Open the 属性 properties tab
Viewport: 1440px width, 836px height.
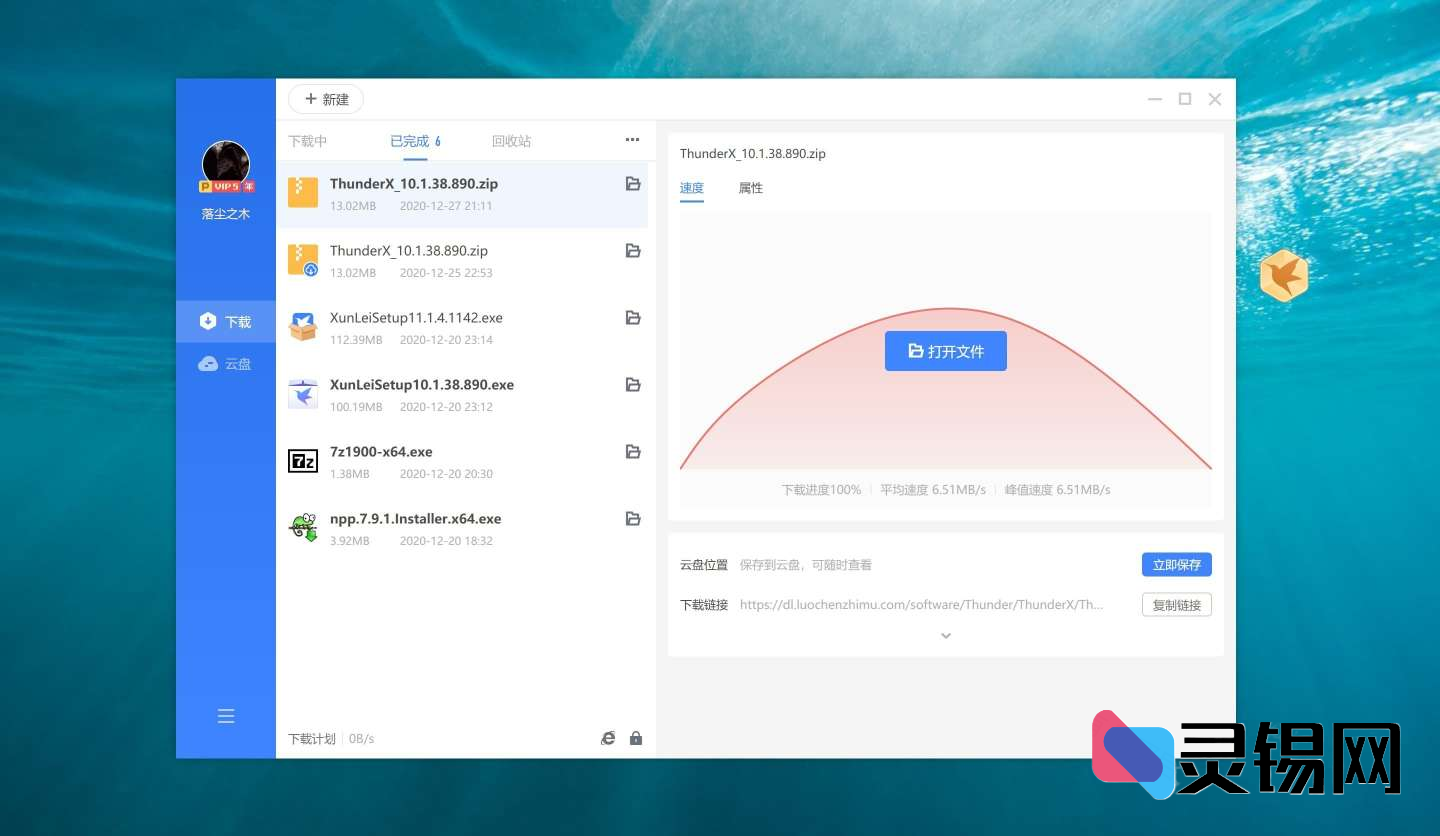750,188
